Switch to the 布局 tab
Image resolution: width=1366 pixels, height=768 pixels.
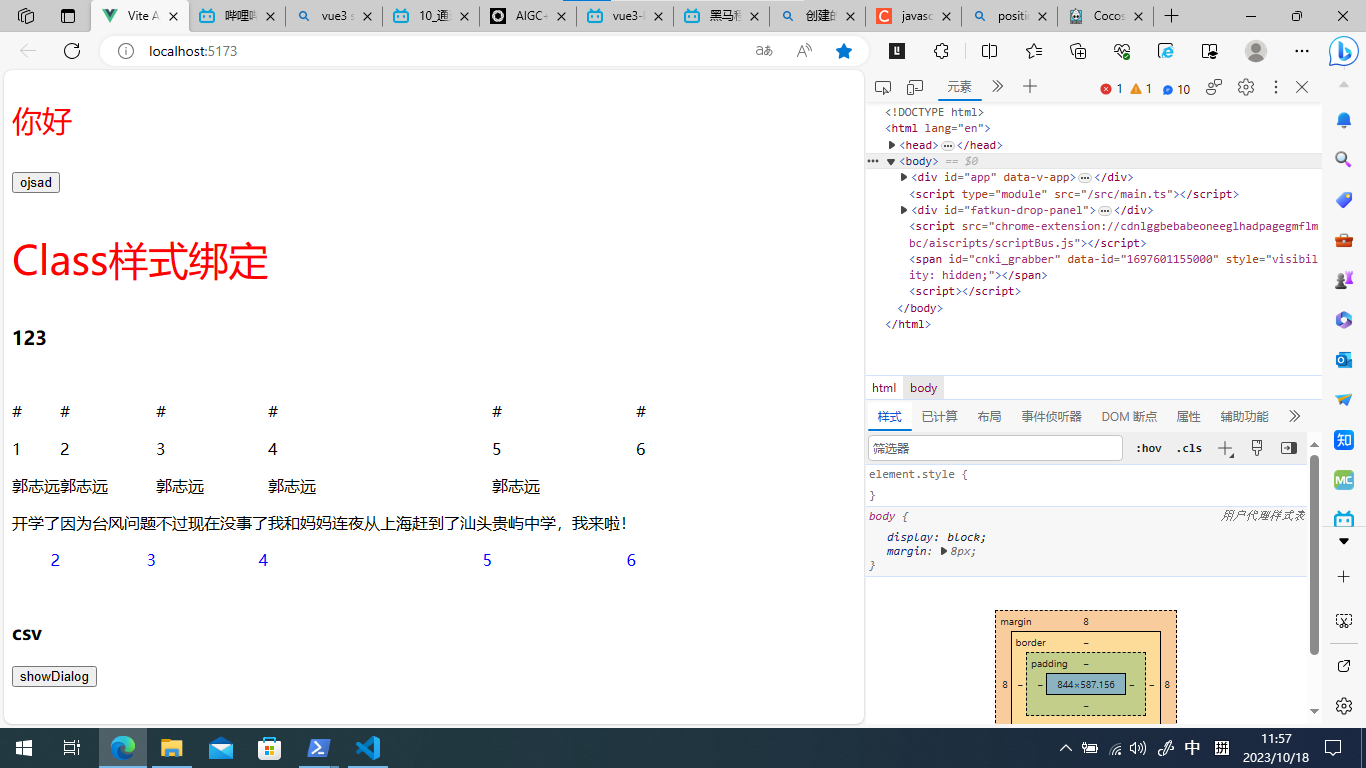(x=989, y=417)
